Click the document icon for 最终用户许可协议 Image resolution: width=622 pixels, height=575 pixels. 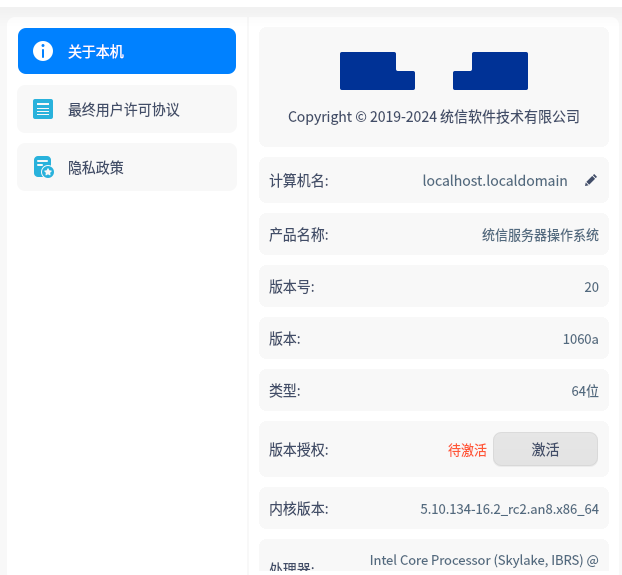tap(43, 109)
